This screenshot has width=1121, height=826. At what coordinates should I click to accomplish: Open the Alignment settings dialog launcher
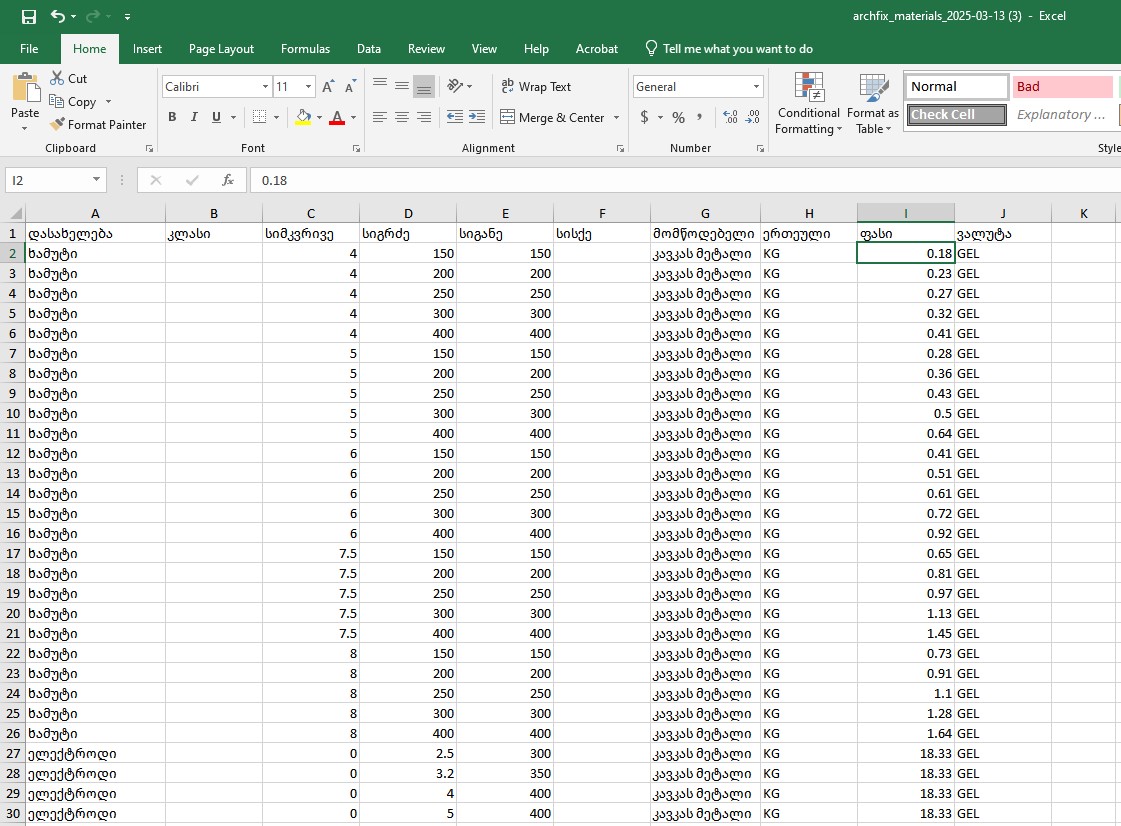click(621, 149)
